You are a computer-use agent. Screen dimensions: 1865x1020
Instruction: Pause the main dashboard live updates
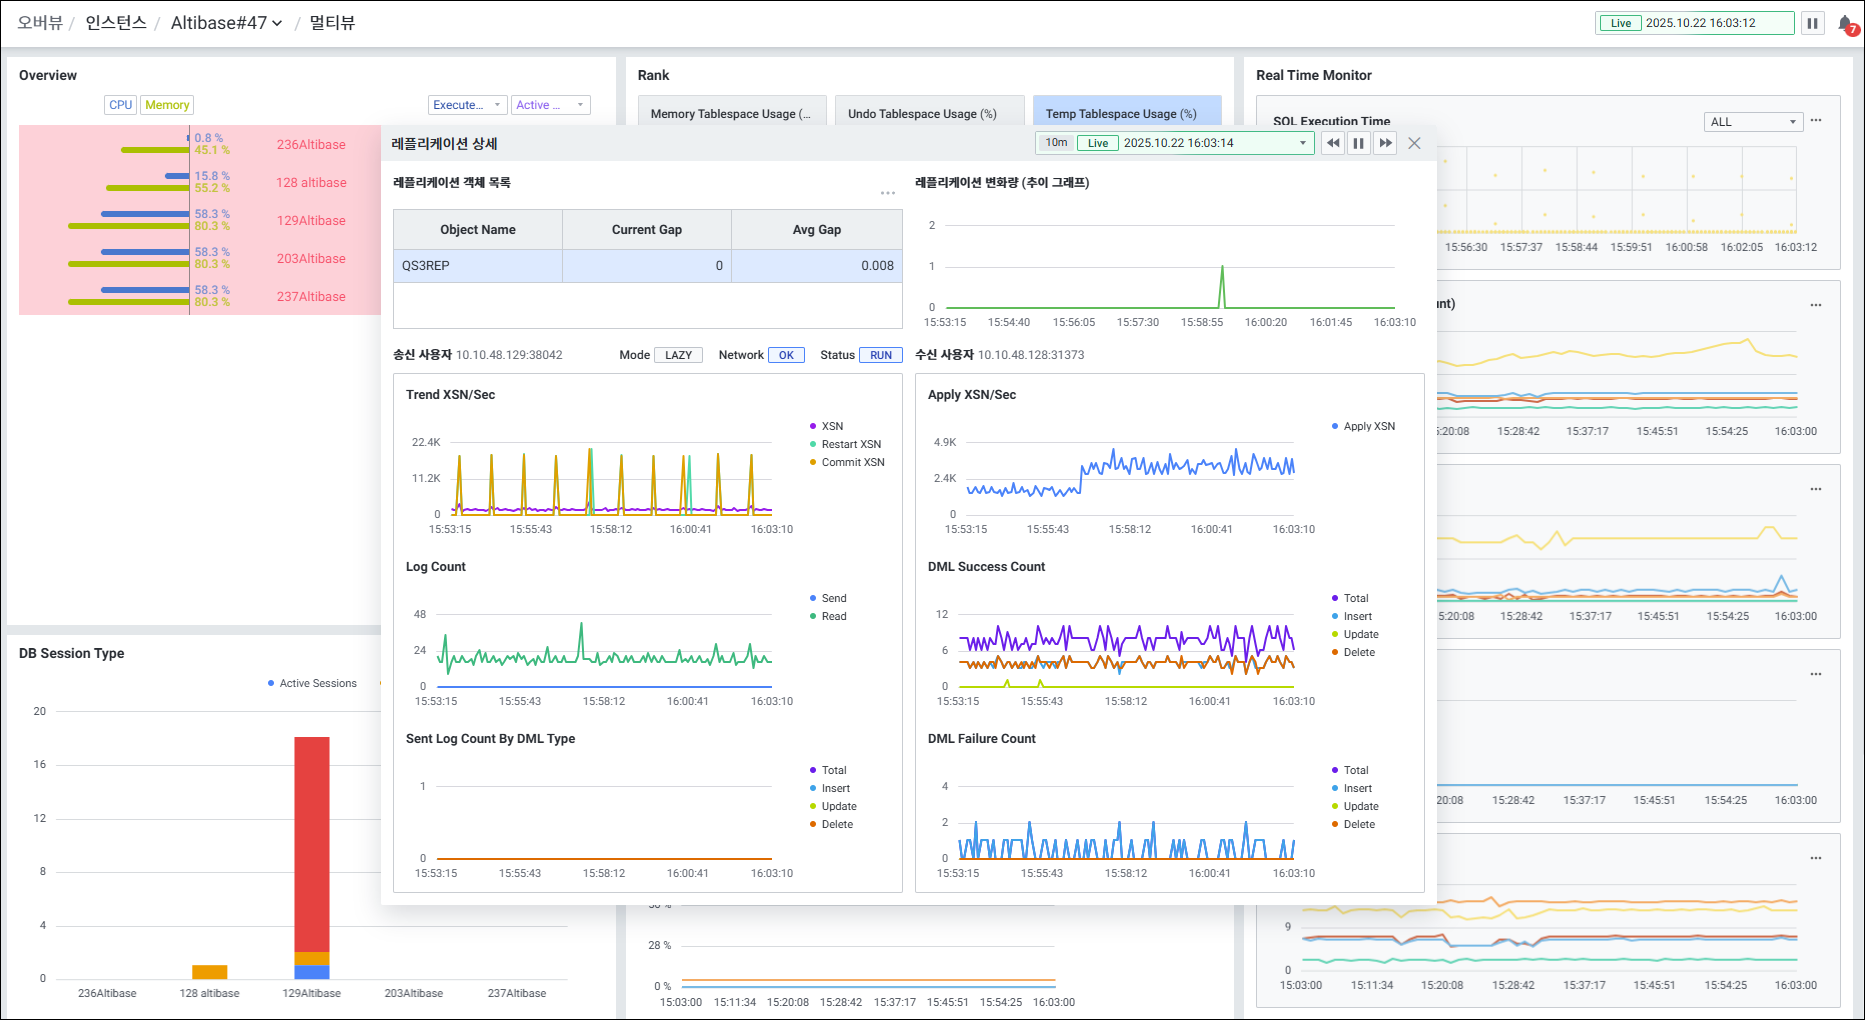tap(1812, 23)
